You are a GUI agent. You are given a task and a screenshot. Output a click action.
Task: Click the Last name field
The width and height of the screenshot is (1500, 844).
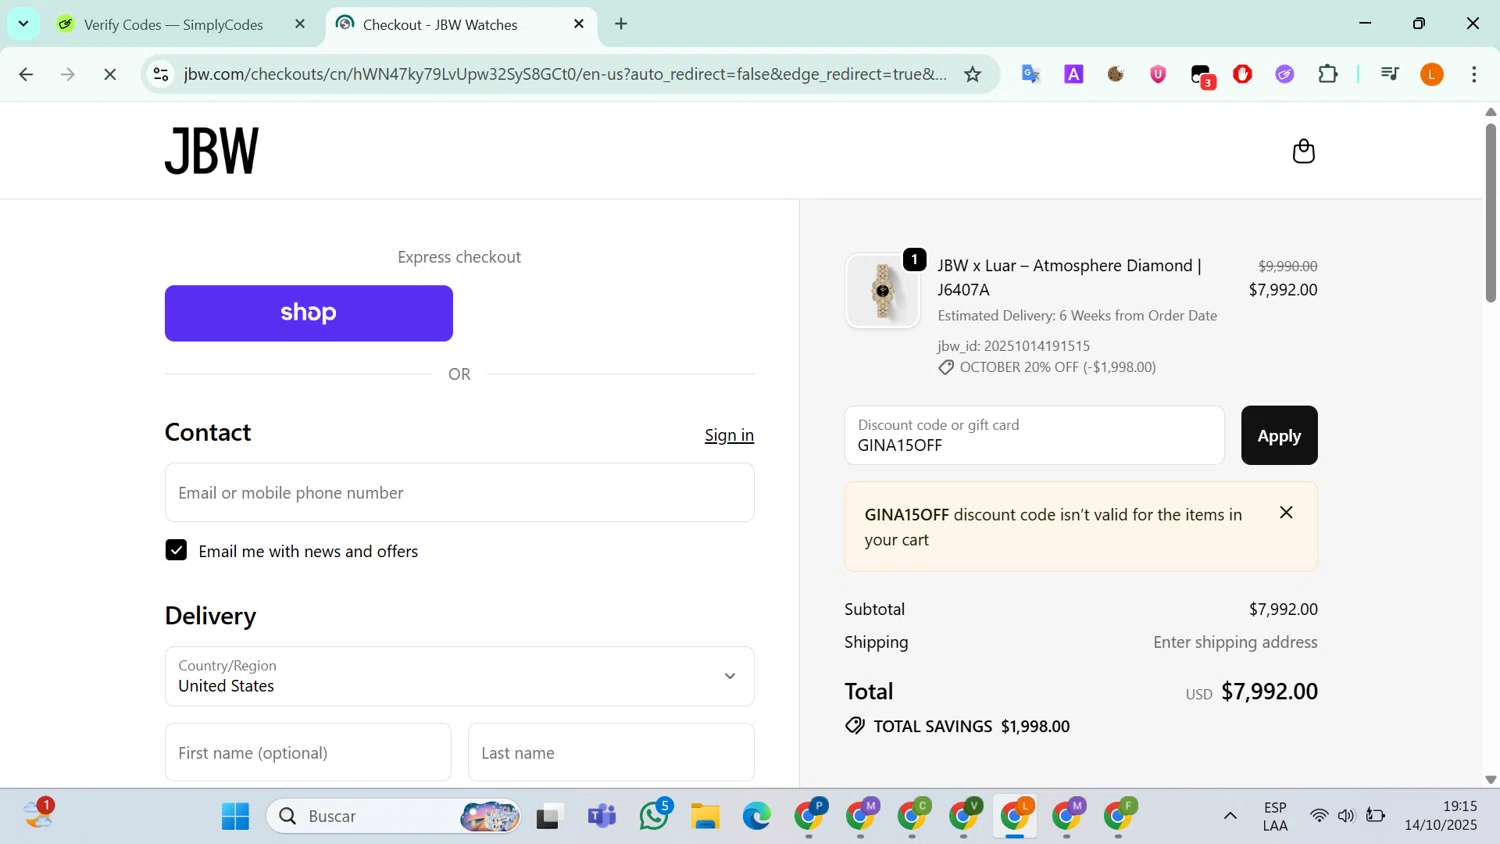(611, 752)
